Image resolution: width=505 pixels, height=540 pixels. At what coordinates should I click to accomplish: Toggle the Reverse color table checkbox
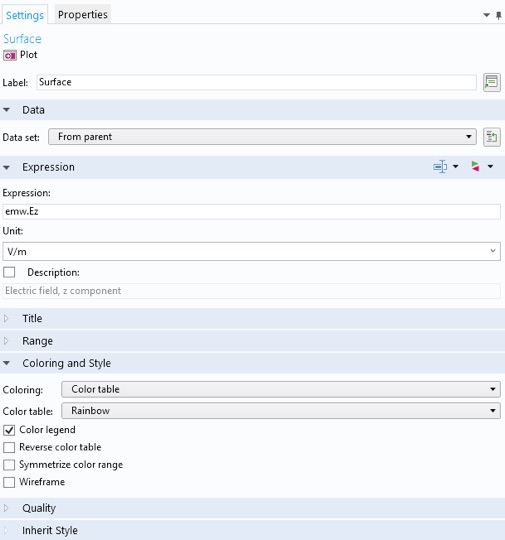tap(9, 447)
